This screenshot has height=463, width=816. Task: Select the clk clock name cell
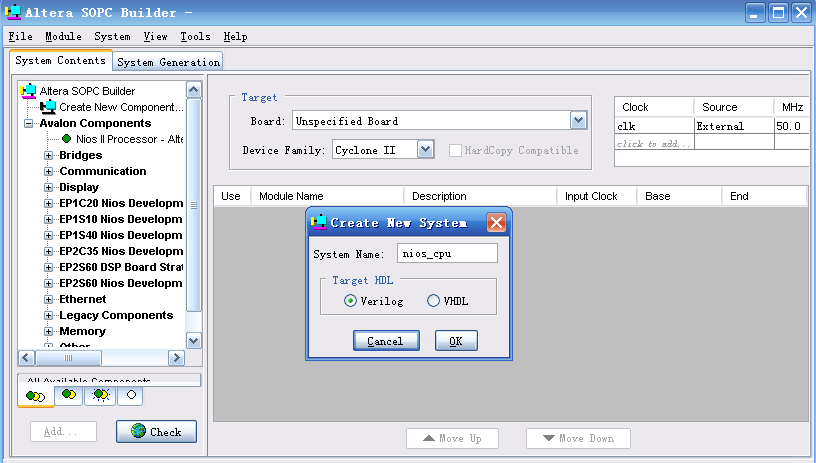click(x=654, y=126)
